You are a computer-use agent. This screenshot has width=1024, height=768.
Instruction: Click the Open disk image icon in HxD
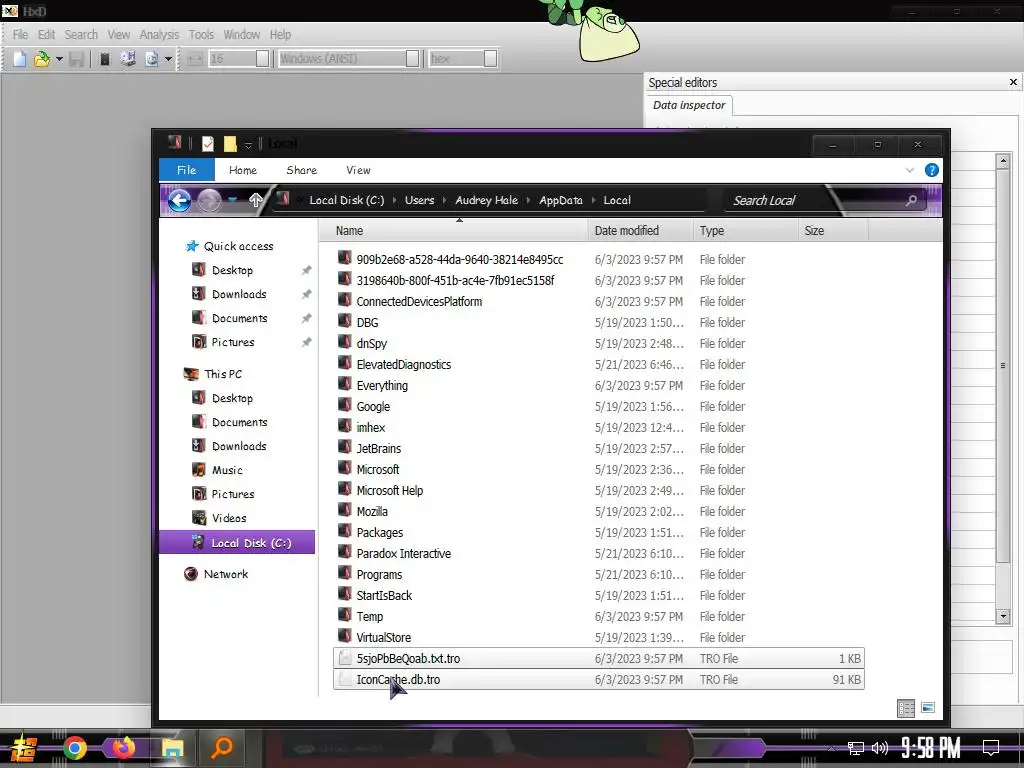pos(152,59)
